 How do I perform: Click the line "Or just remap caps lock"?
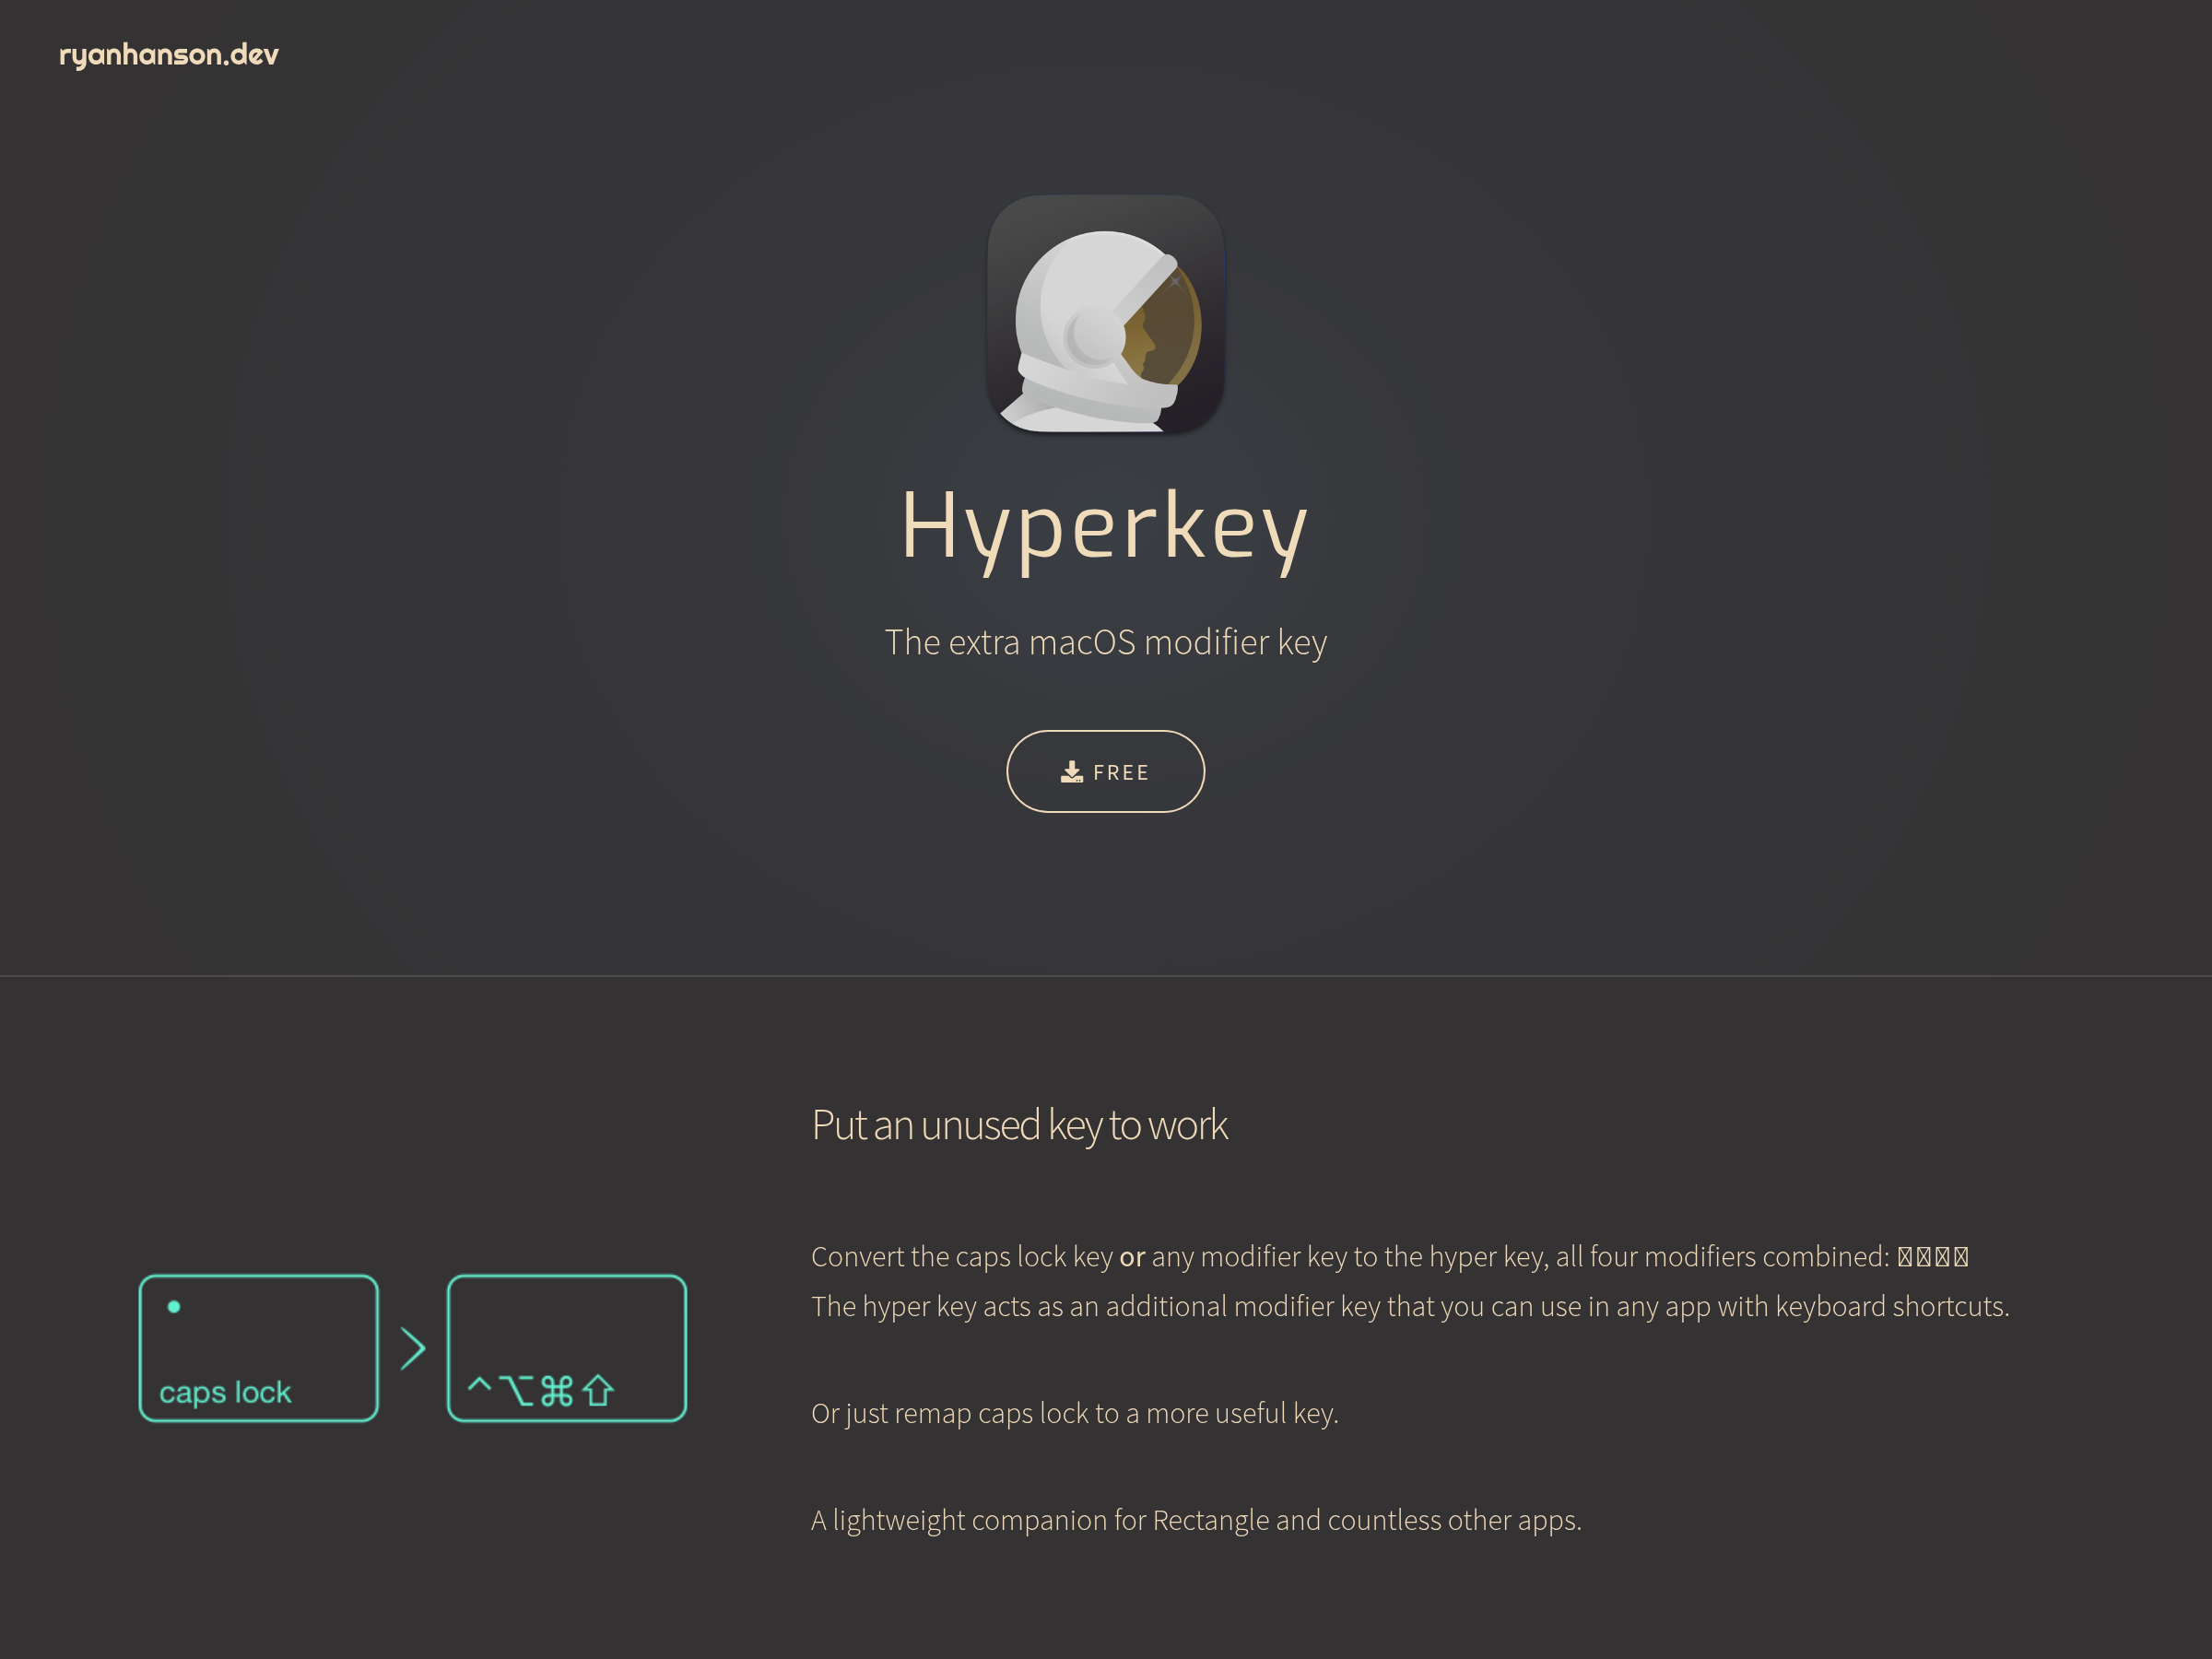1075,1413
